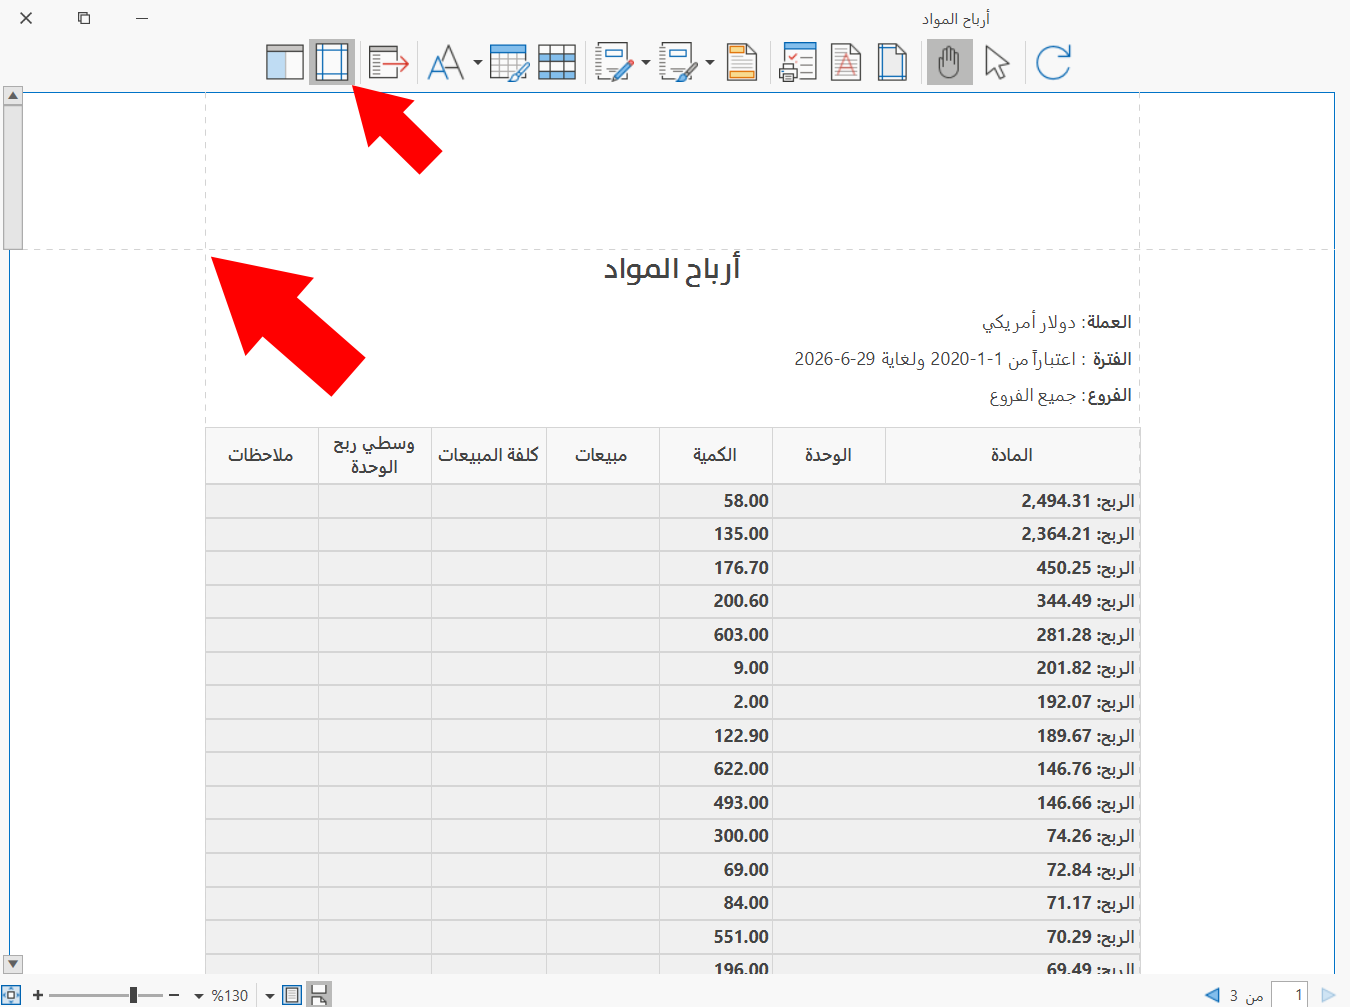Viewport: 1350px width, 1007px height.
Task: Open the edit report pencil icon
Action: (615, 63)
